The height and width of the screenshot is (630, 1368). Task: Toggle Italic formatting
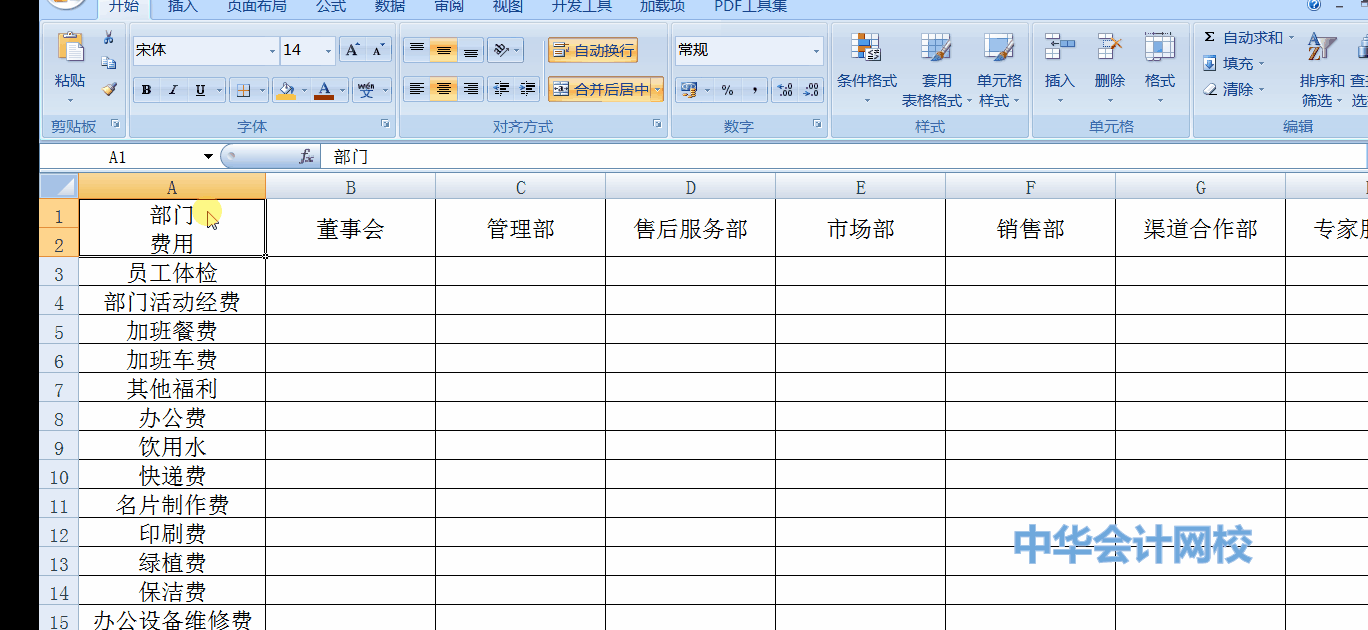pos(173,90)
